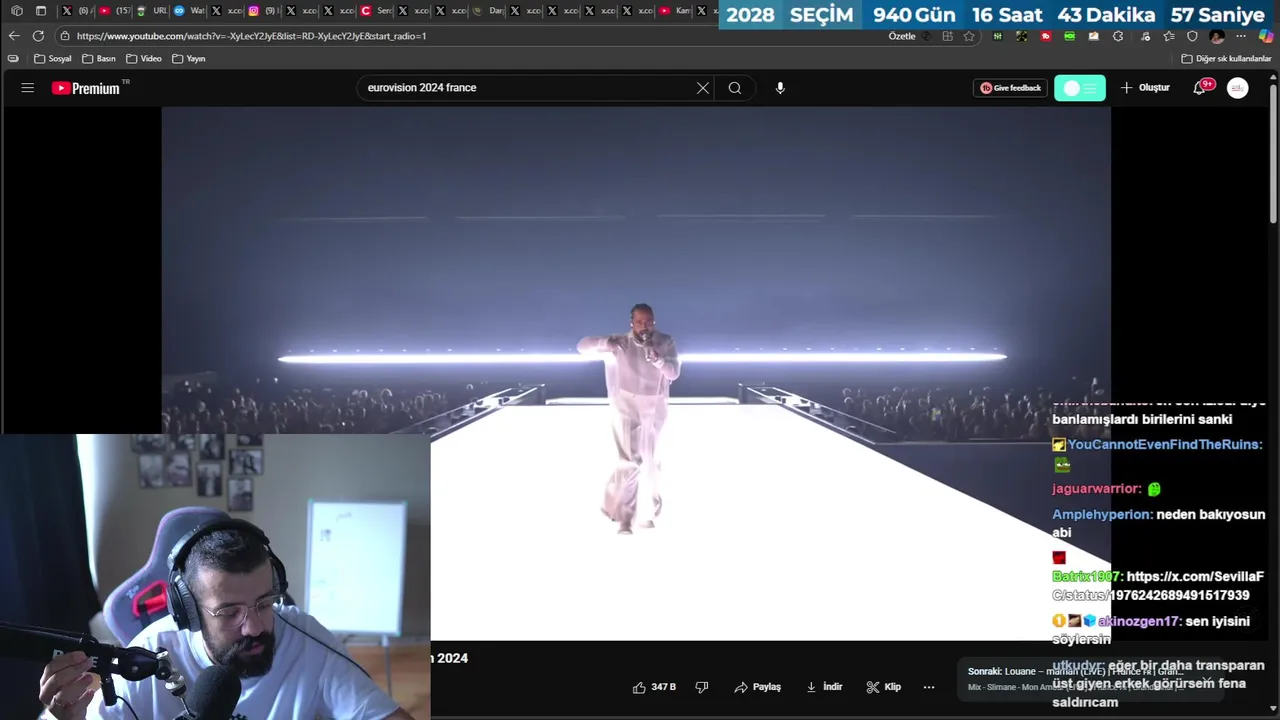Switch to the Instagram tab

click(261, 11)
